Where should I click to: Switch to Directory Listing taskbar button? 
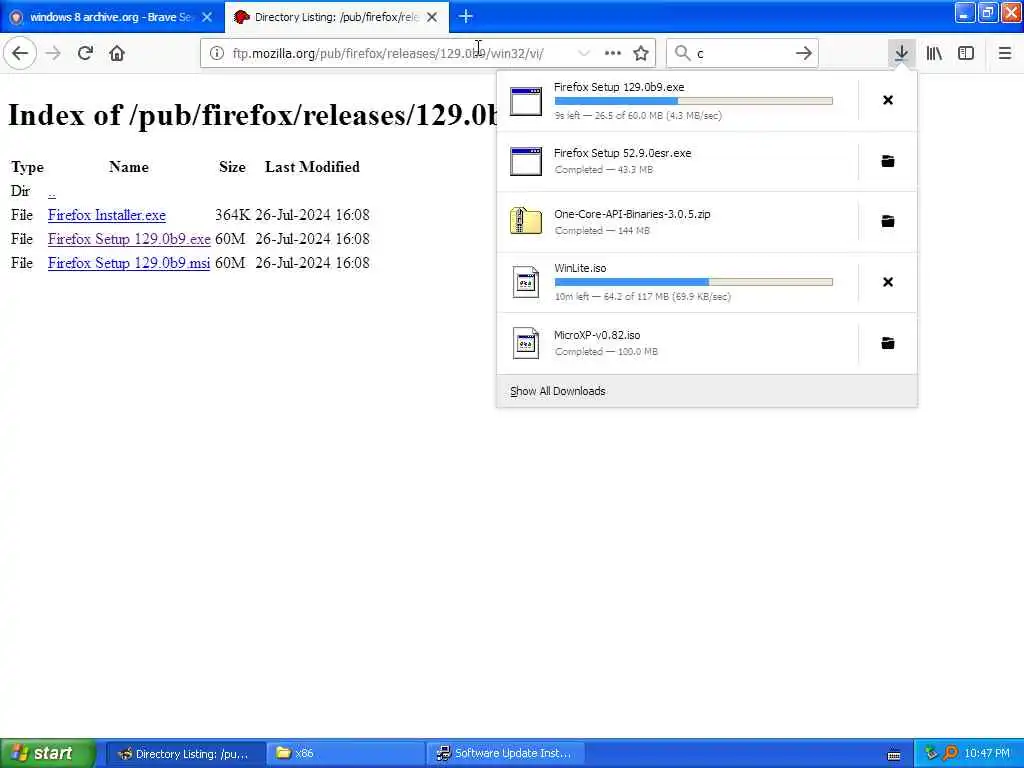[x=185, y=754]
